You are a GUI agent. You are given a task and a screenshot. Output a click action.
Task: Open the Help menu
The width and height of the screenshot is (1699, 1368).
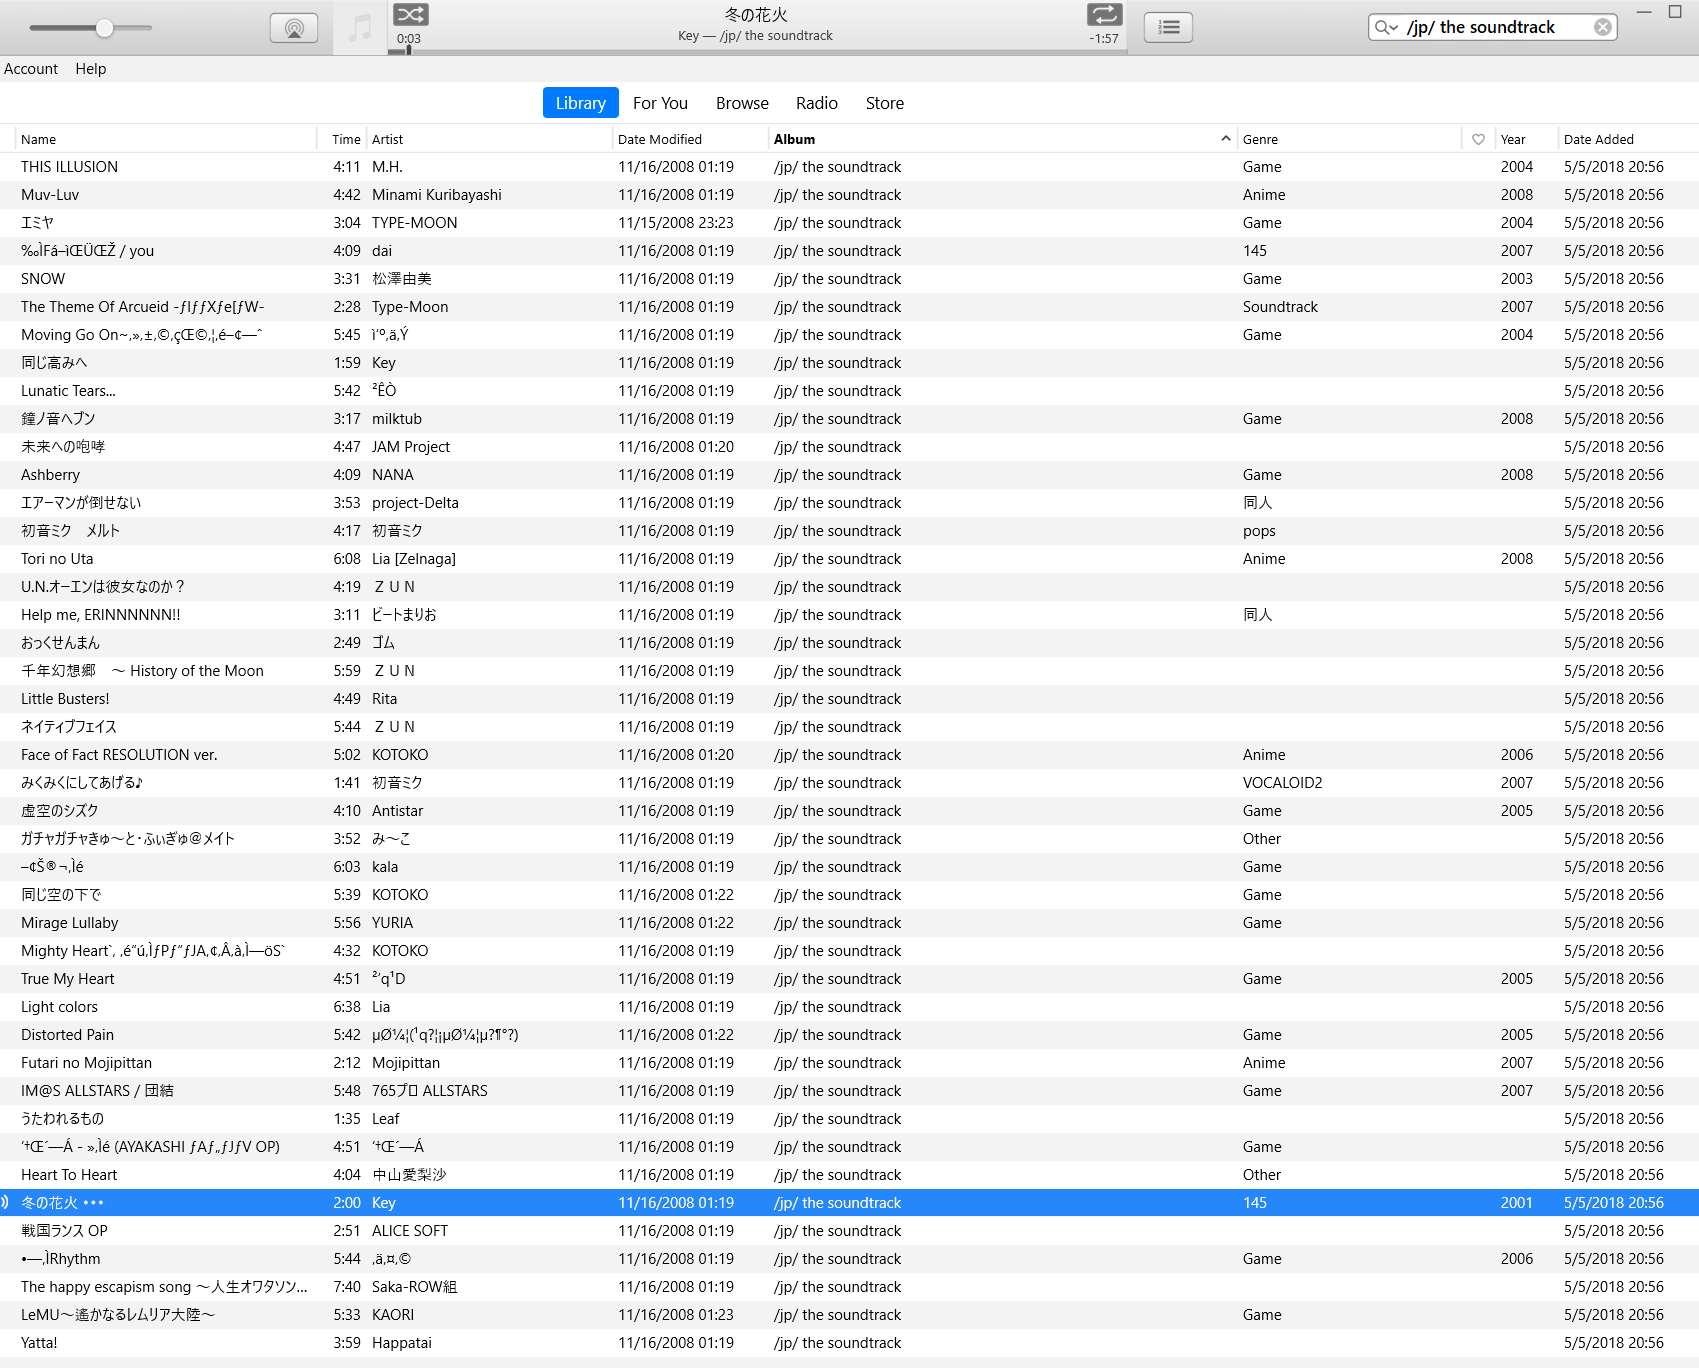coord(91,69)
